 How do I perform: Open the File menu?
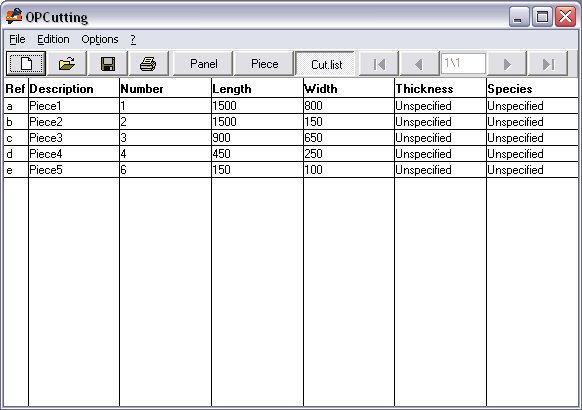click(x=17, y=39)
